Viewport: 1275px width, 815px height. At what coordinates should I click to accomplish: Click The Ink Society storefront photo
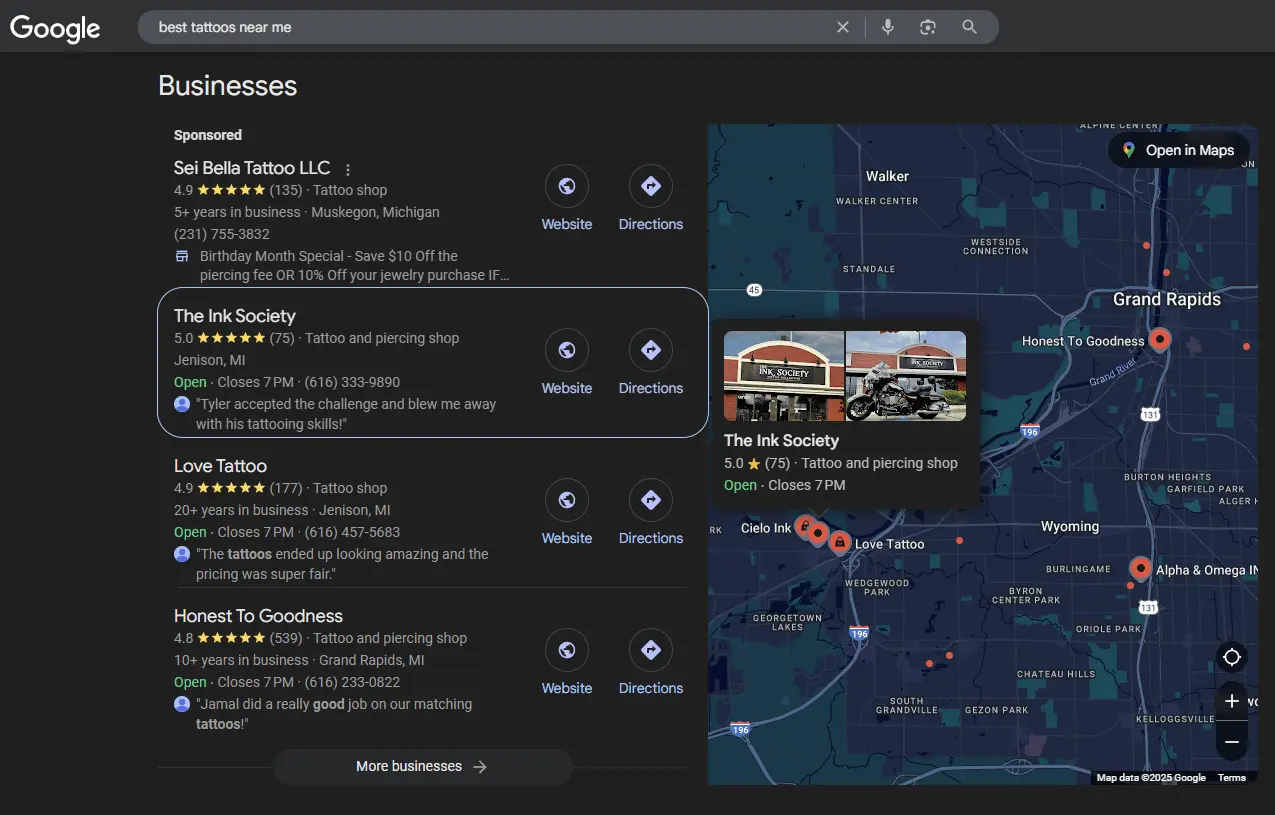(x=784, y=376)
